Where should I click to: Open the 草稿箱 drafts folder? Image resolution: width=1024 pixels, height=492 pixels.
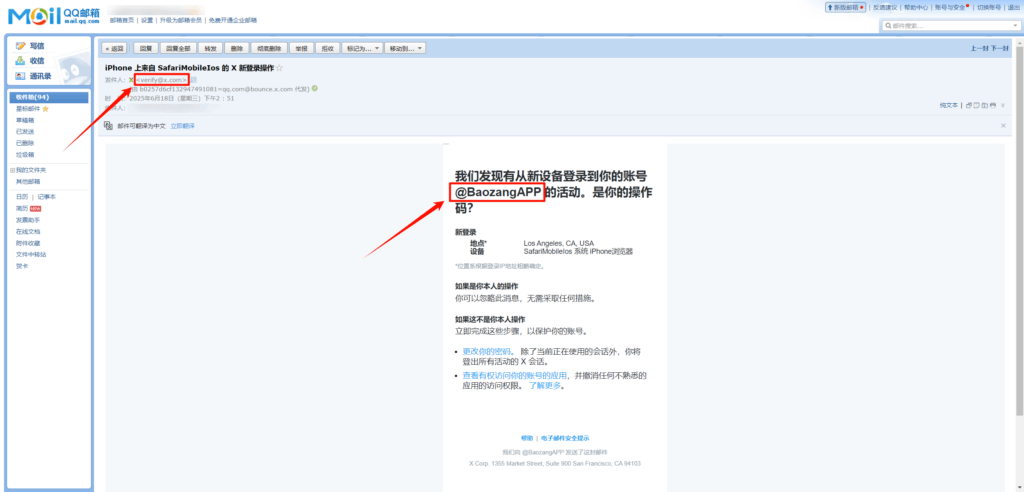[x=24, y=120]
